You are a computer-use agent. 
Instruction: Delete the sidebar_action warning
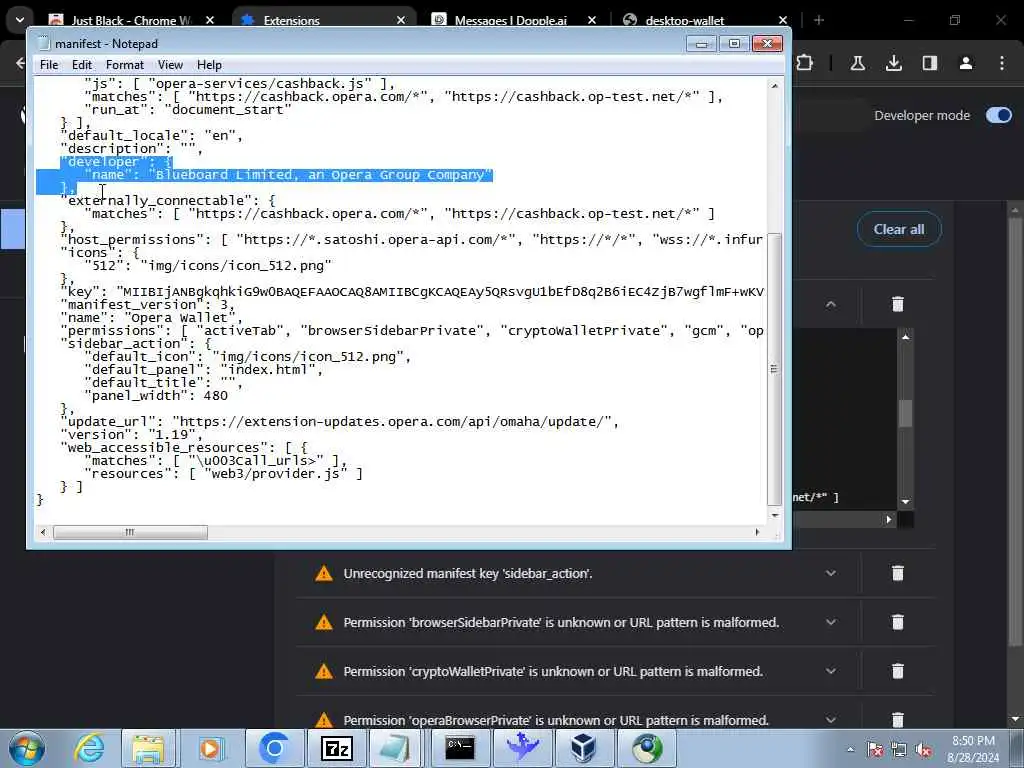[898, 573]
